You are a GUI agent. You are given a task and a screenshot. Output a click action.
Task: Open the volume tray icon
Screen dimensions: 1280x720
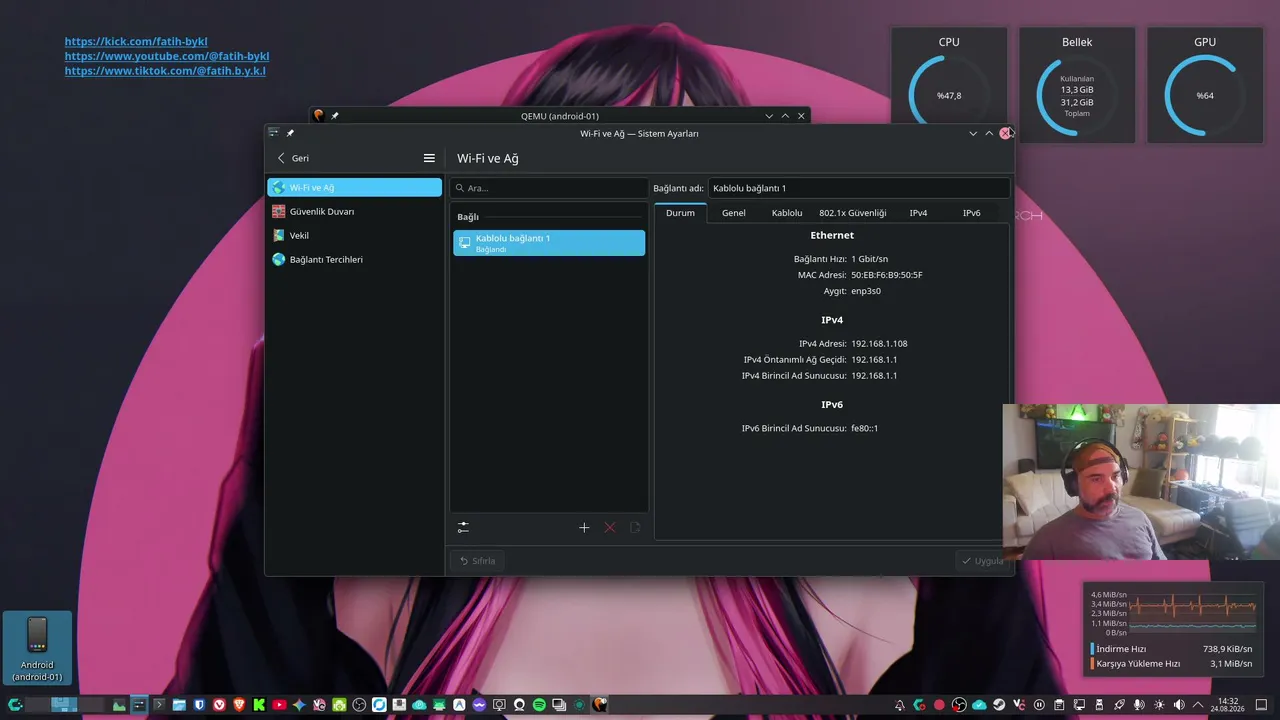coord(1179,705)
